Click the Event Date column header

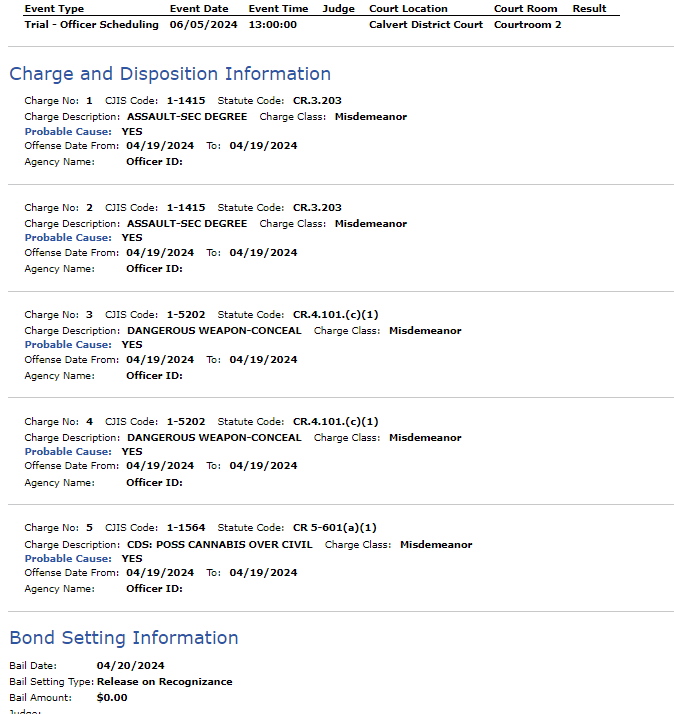click(199, 9)
